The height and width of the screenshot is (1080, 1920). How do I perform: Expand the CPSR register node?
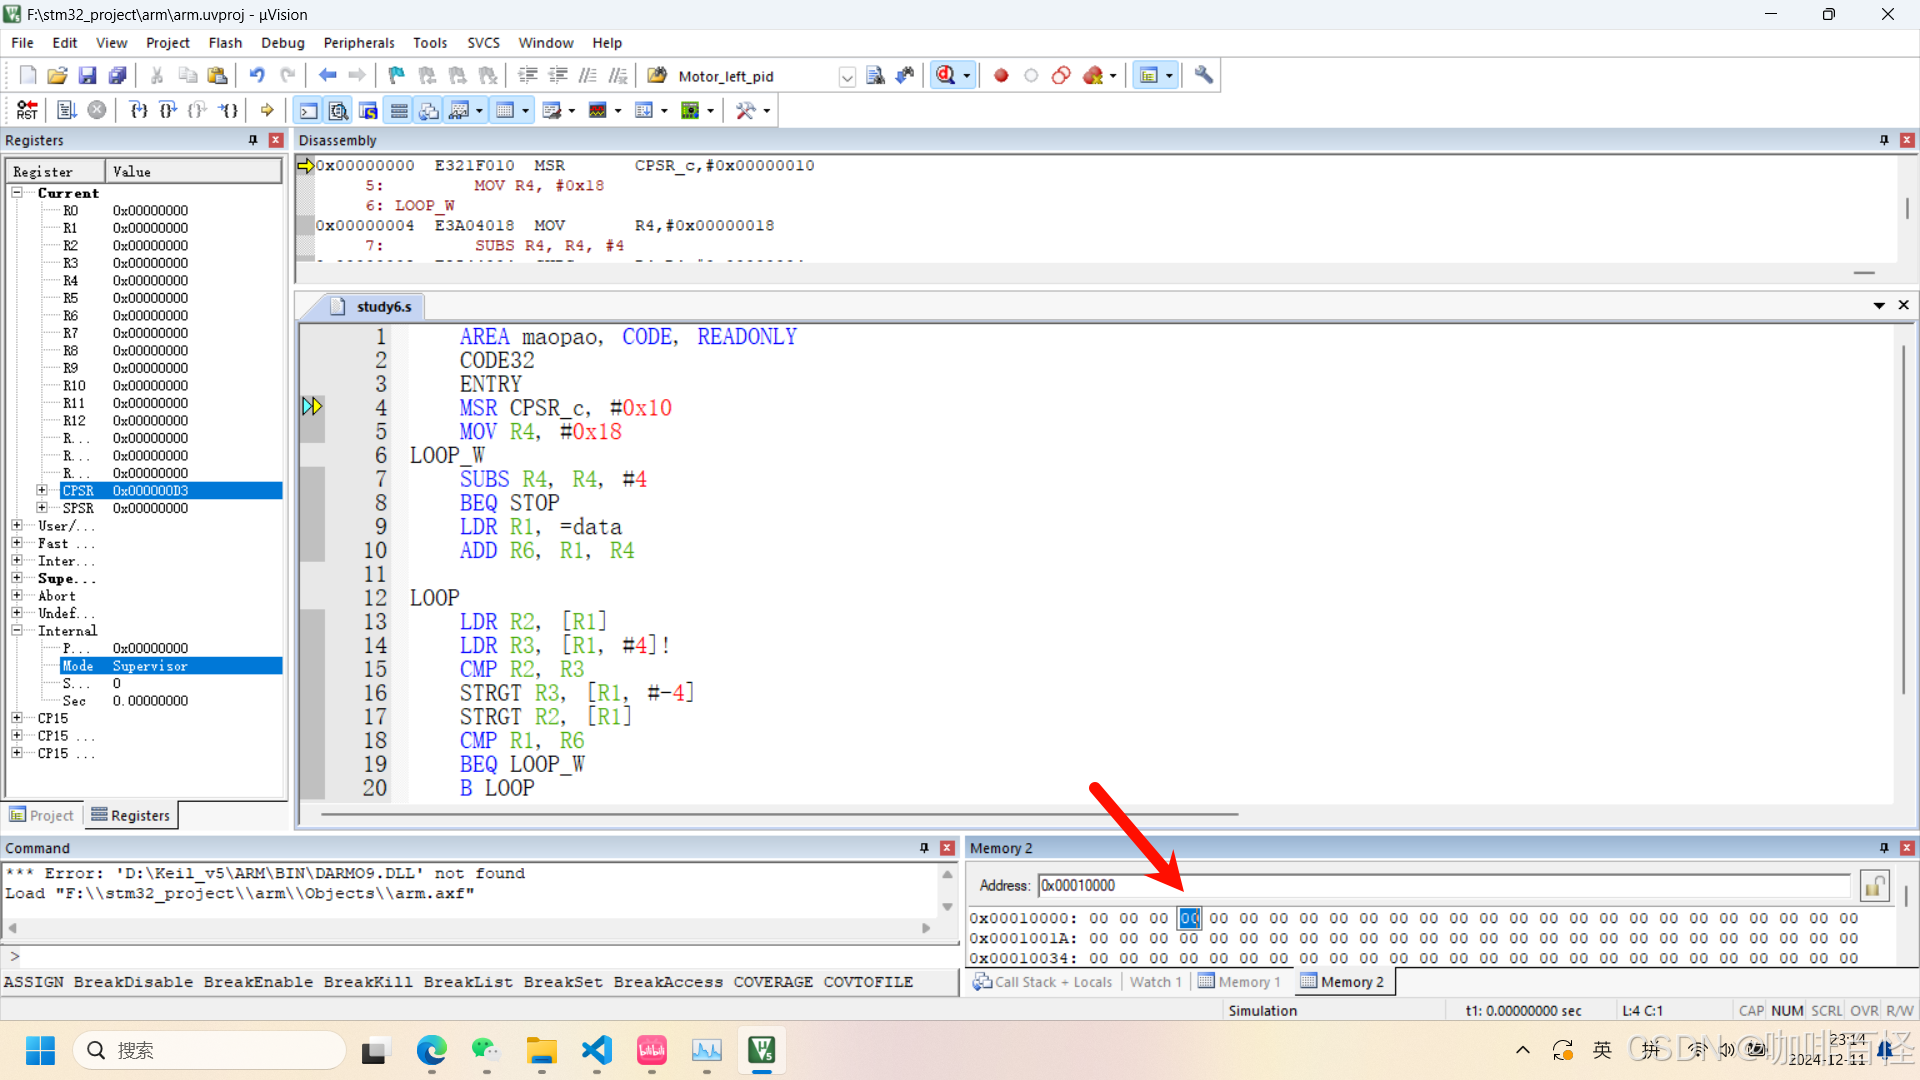[42, 490]
